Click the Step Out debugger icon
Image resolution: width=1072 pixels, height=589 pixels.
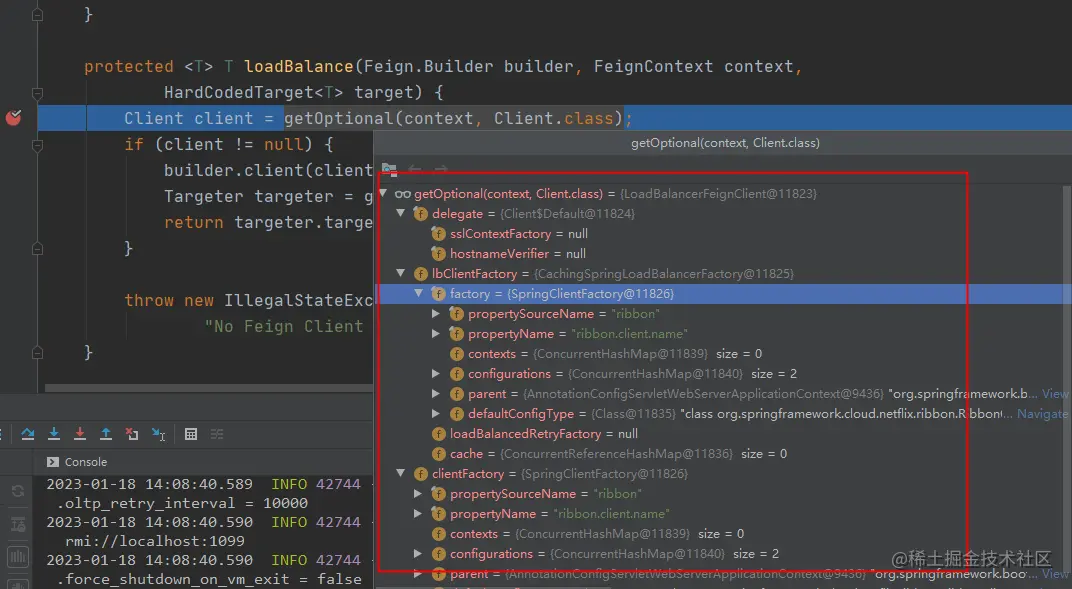click(x=106, y=434)
